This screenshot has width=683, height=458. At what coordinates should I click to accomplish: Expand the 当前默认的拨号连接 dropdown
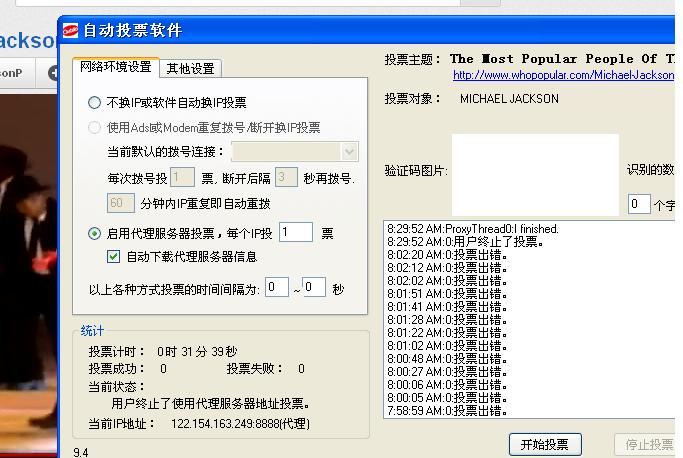349,151
